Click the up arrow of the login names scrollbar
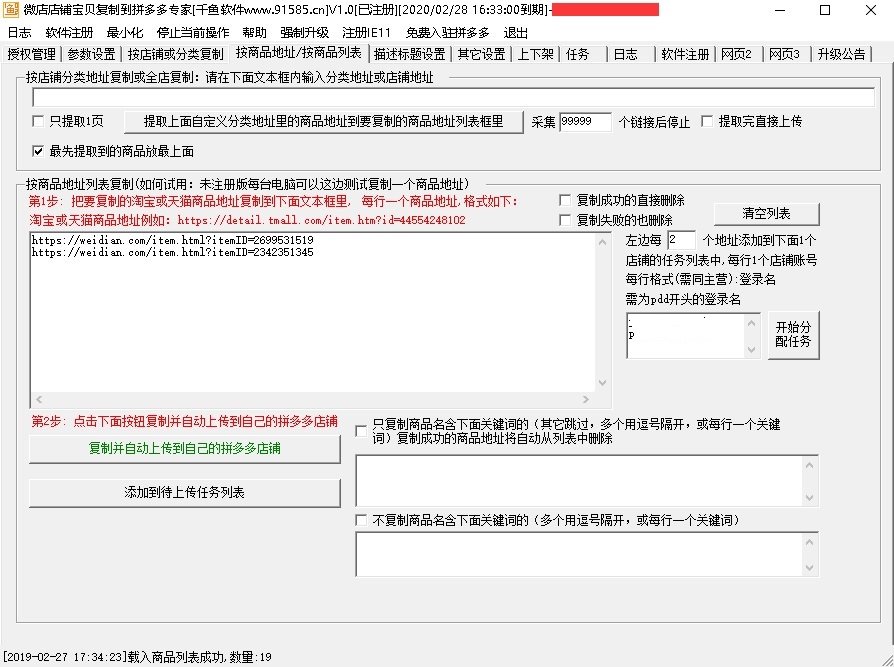This screenshot has width=894, height=667. tap(751, 323)
